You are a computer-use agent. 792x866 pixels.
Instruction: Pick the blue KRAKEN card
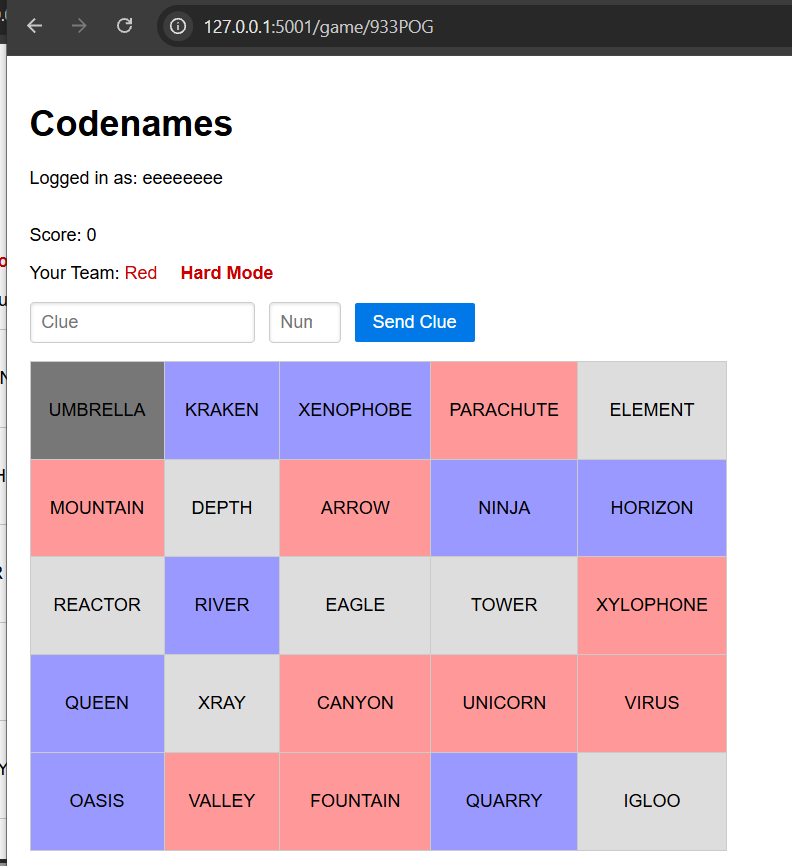pyautogui.click(x=222, y=410)
